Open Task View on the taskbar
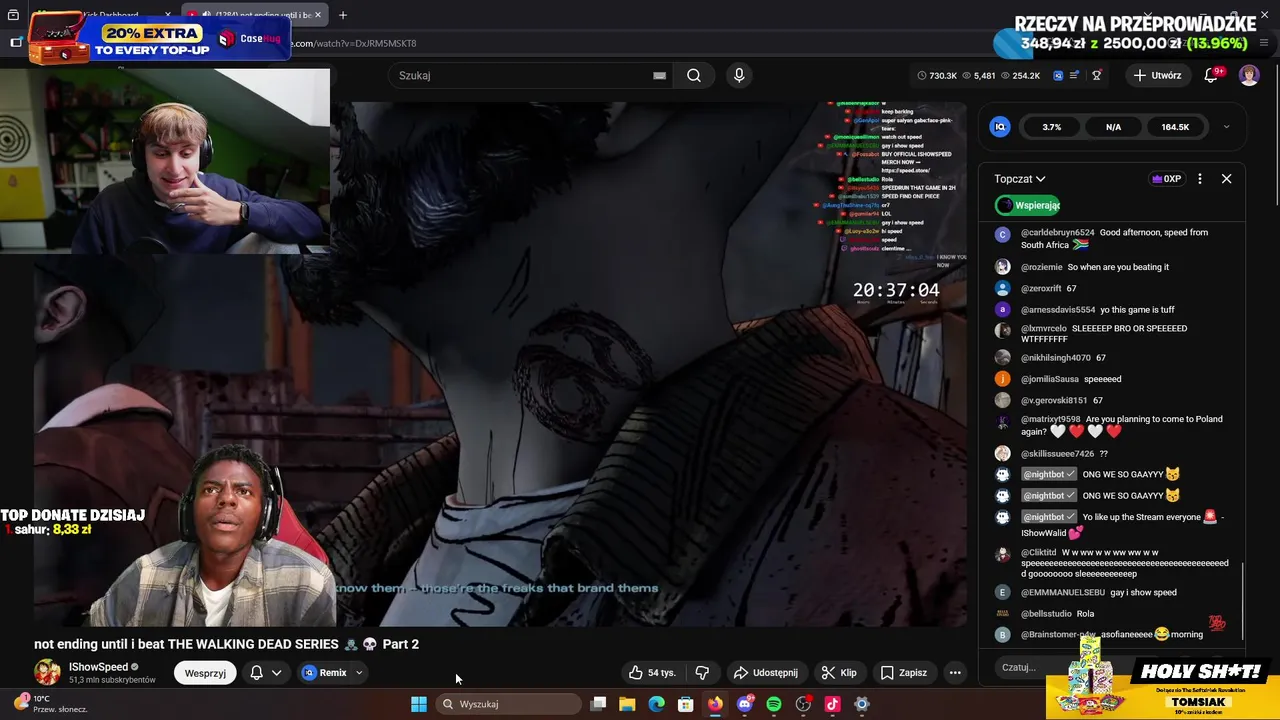 tap(598, 704)
